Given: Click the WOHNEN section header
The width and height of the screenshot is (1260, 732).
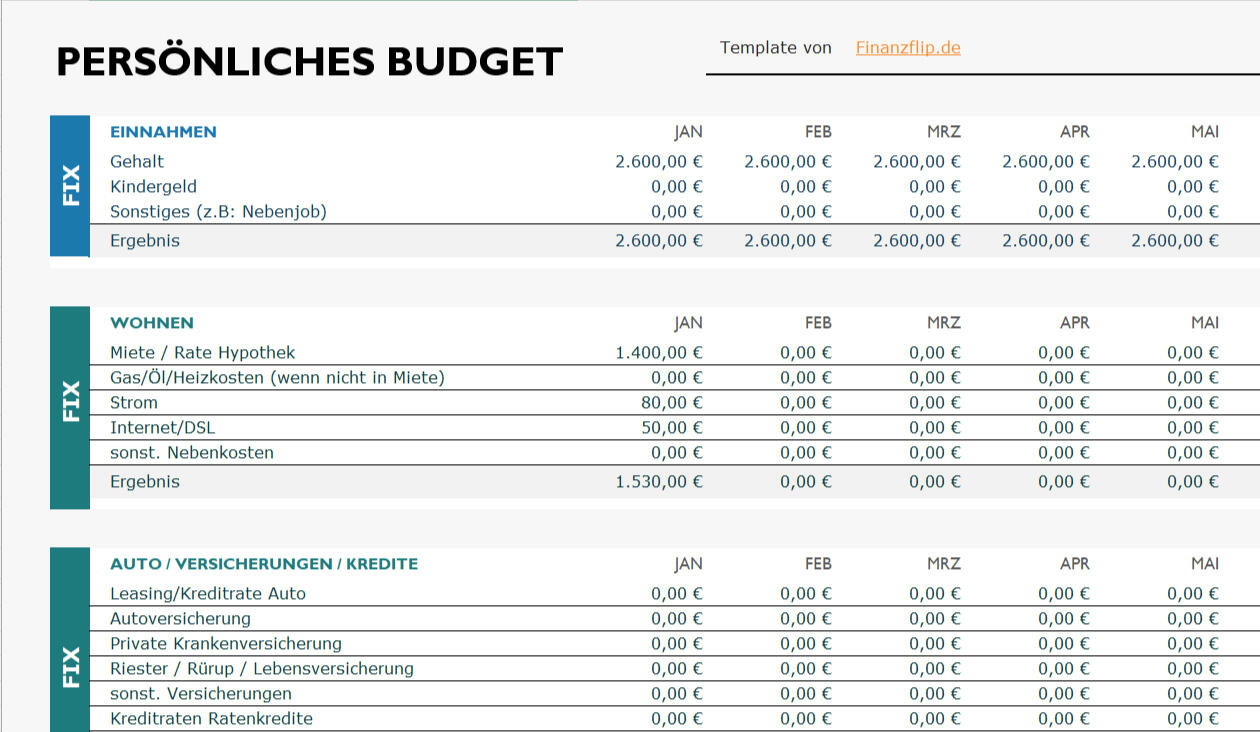Looking at the screenshot, I should pos(152,323).
